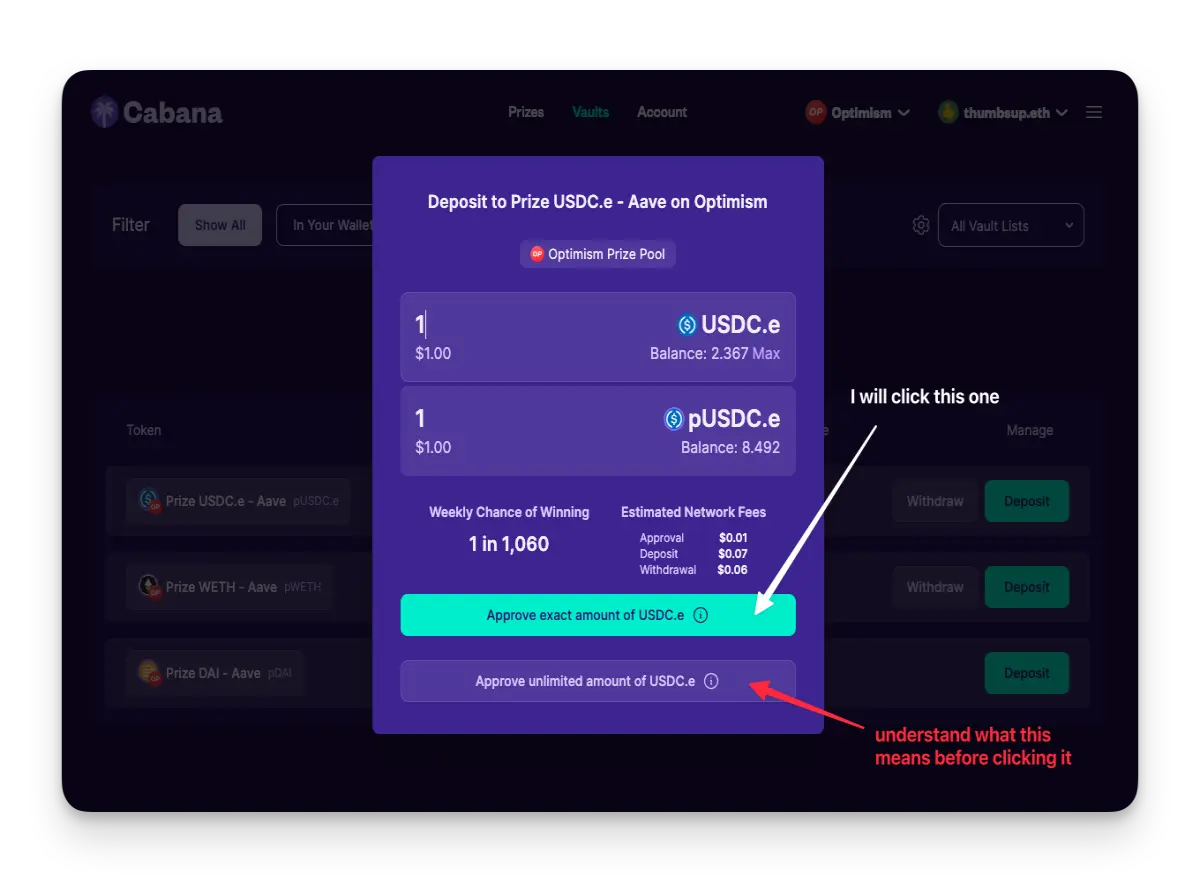Open vault list settings gear icon

click(921, 226)
